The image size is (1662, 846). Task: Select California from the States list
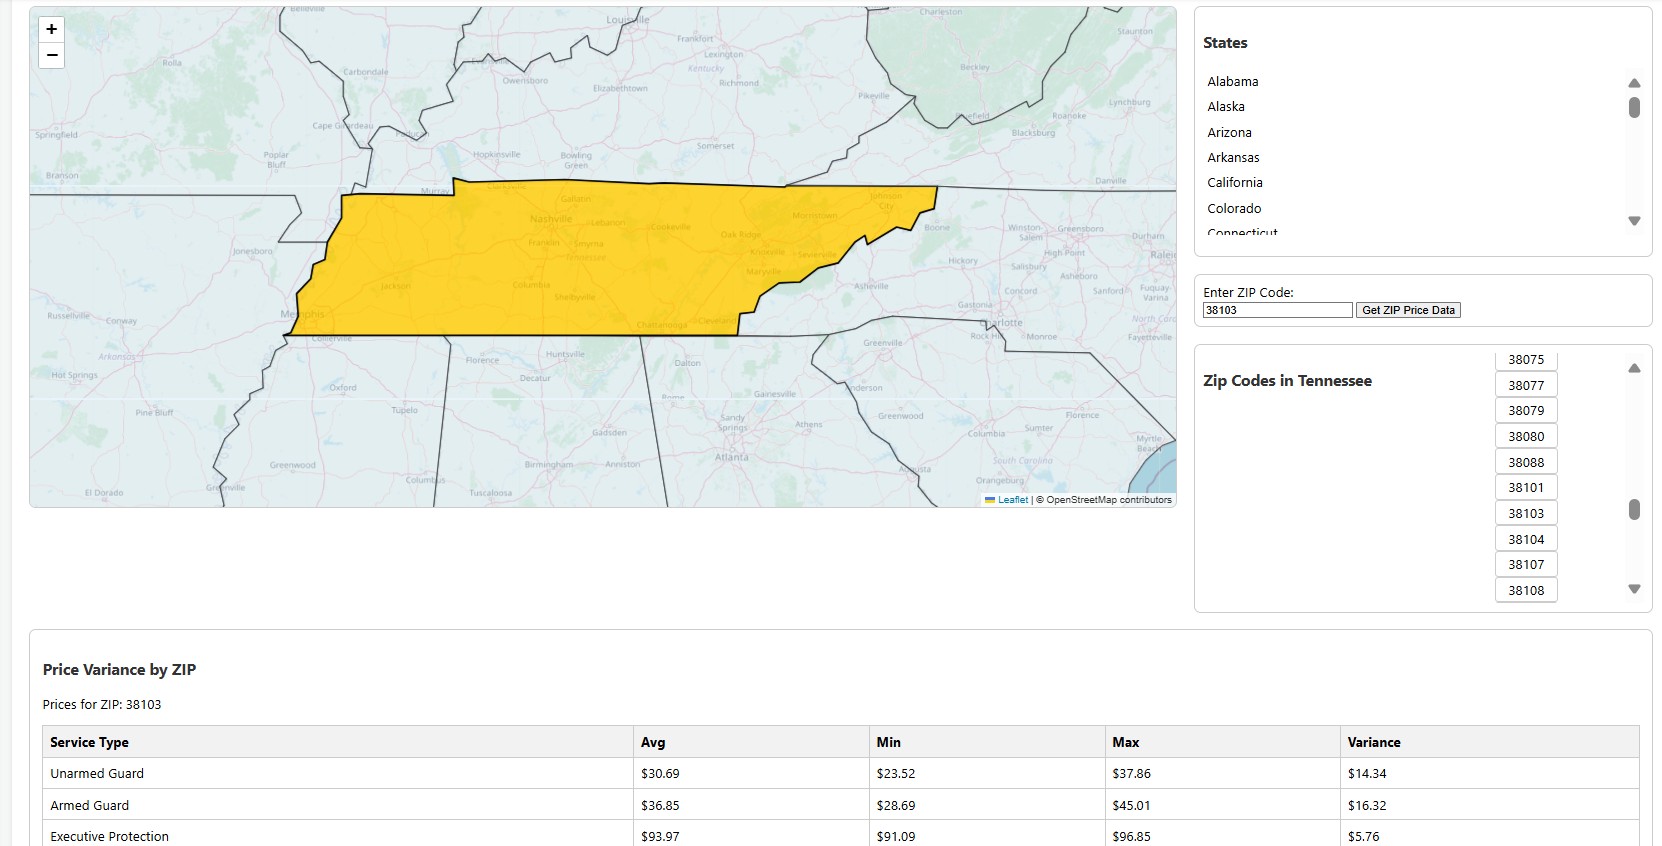(1234, 183)
